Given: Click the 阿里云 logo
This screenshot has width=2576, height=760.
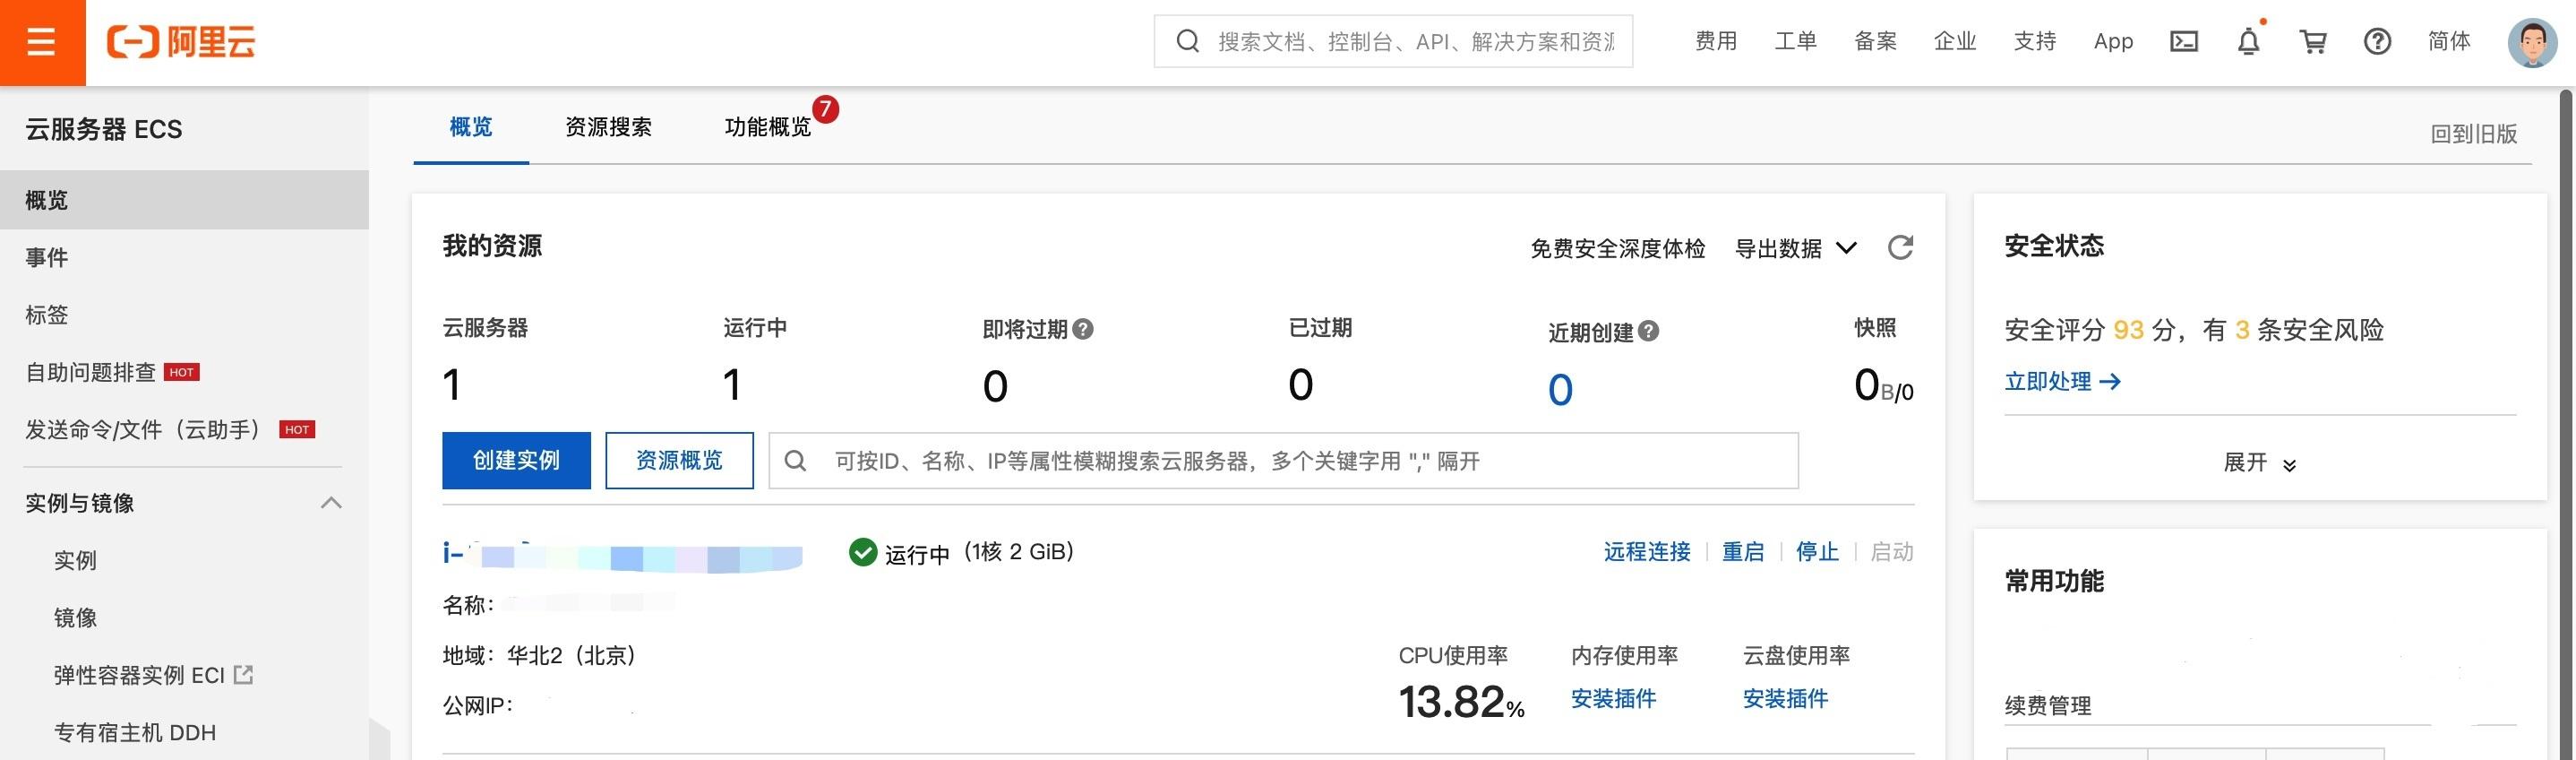Looking at the screenshot, I should (181, 42).
